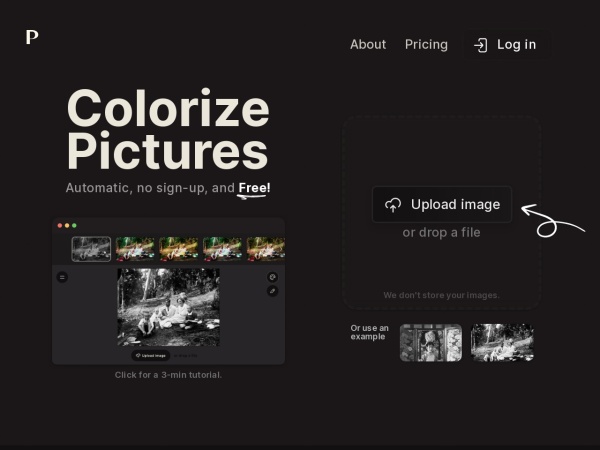Image resolution: width=600 pixels, height=450 pixels.
Task: Select the picnic example photo
Action: point(502,342)
